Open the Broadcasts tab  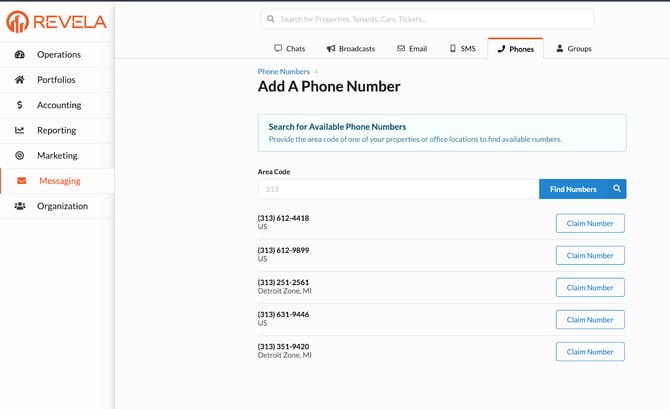click(x=350, y=48)
